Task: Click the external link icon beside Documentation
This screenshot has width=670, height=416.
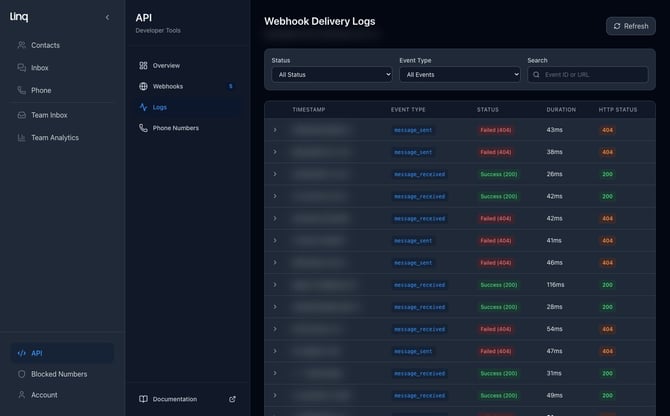Action: coord(233,399)
